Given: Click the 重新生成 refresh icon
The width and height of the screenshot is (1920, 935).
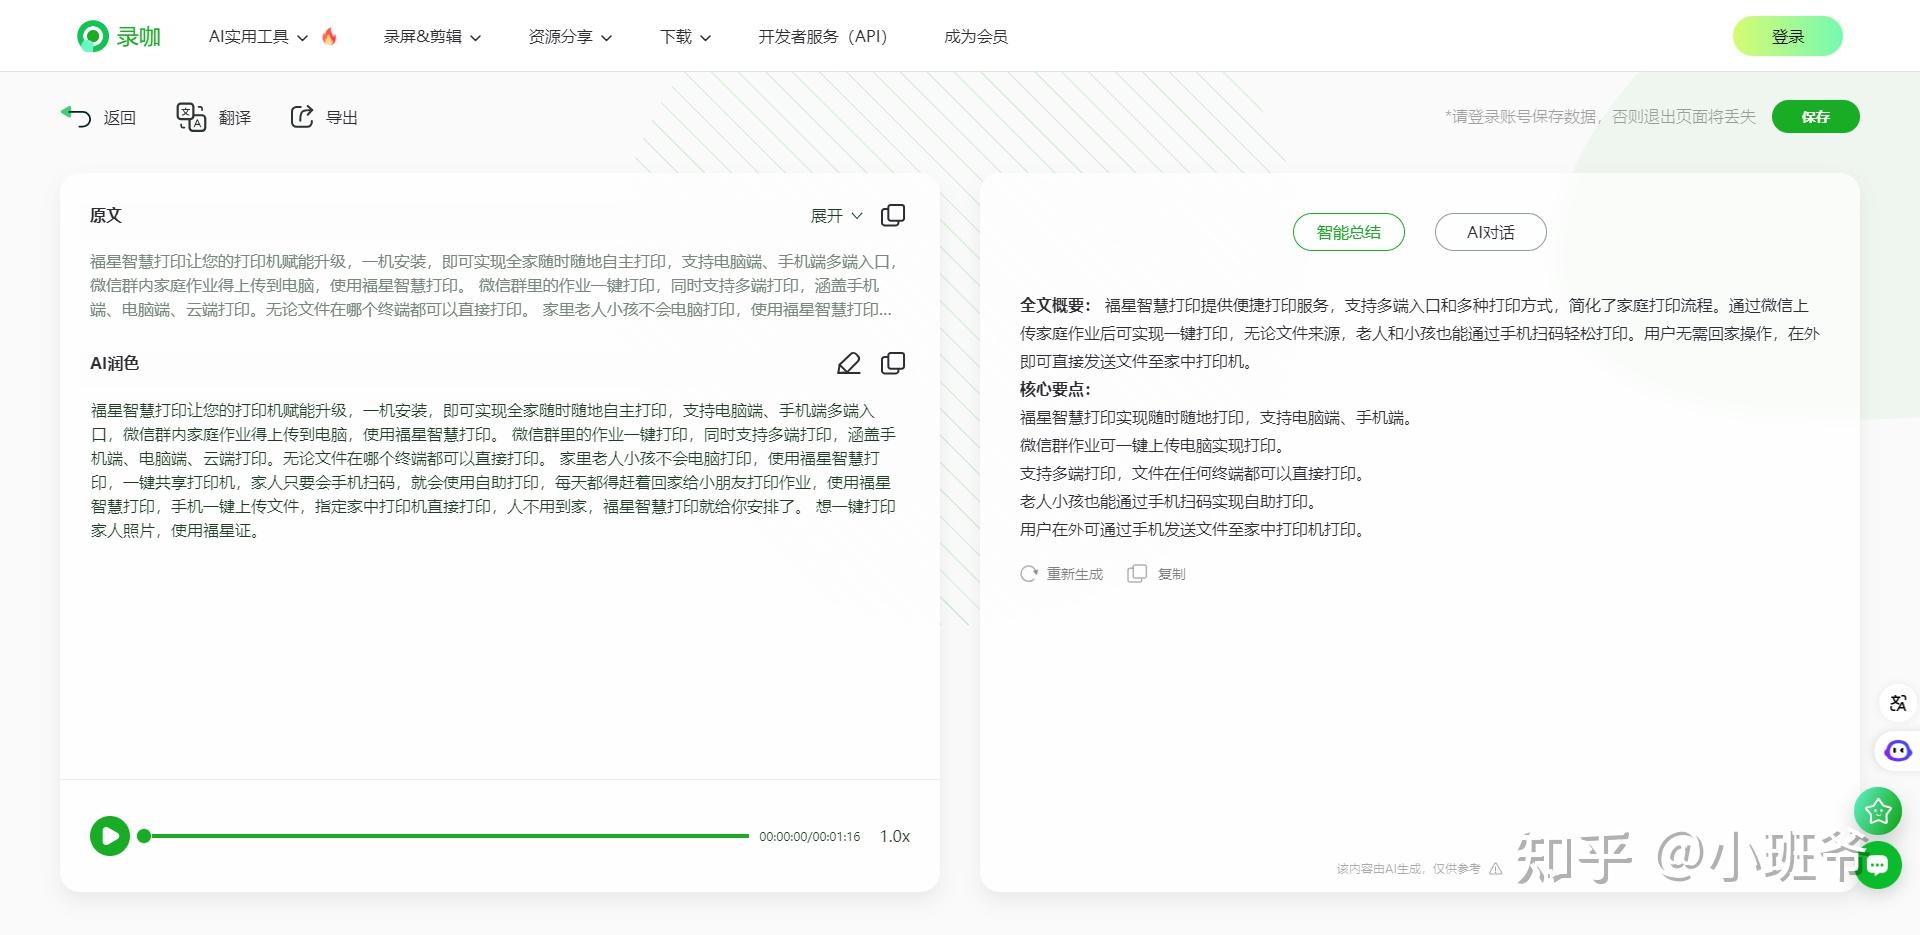Looking at the screenshot, I should coord(1029,574).
